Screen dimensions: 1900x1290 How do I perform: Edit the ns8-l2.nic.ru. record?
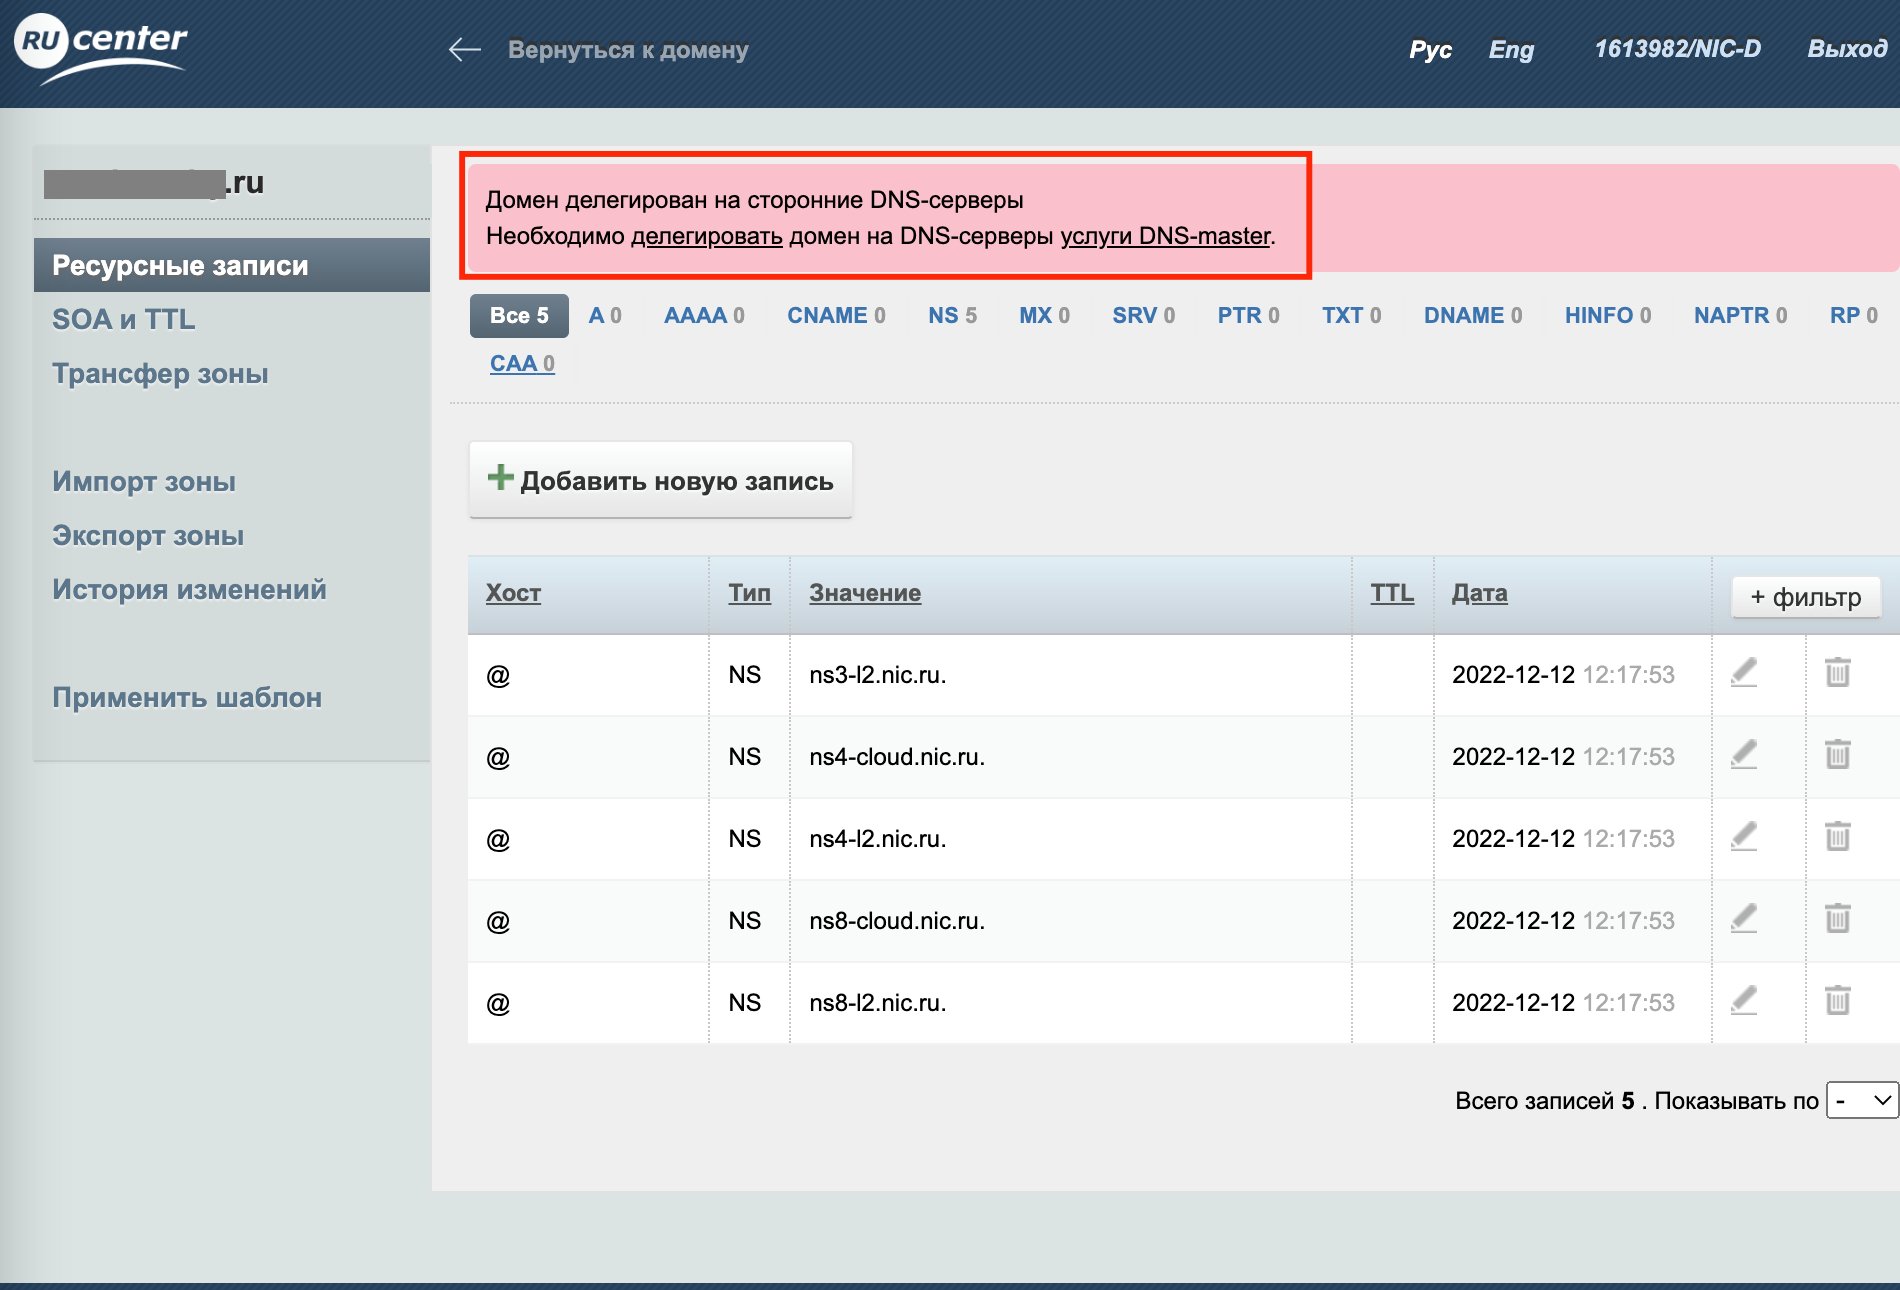click(1744, 1001)
